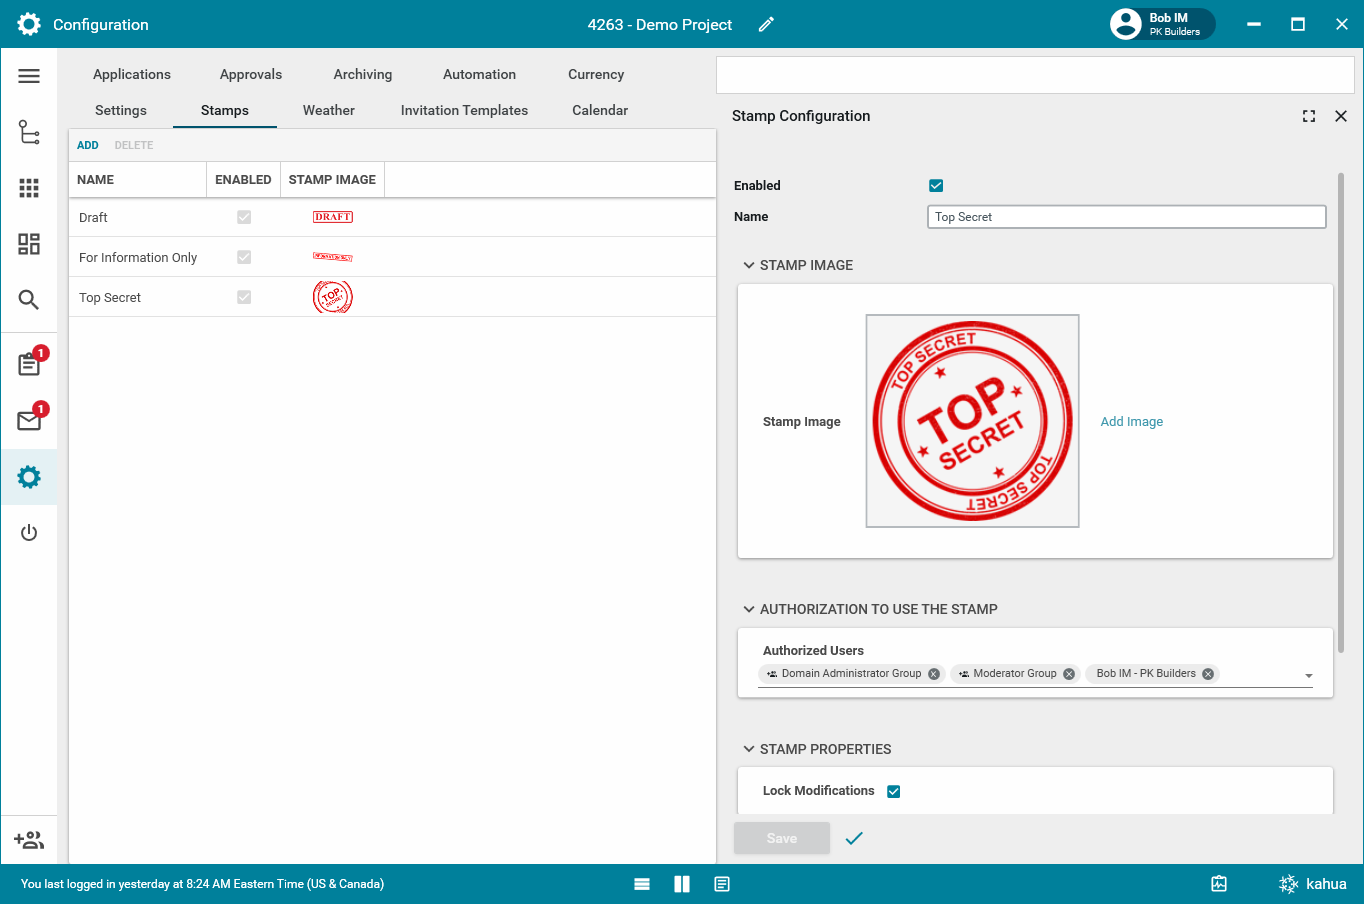This screenshot has height=904, width=1364.
Task: Click ADD to create a new stamp
Action: coord(88,145)
